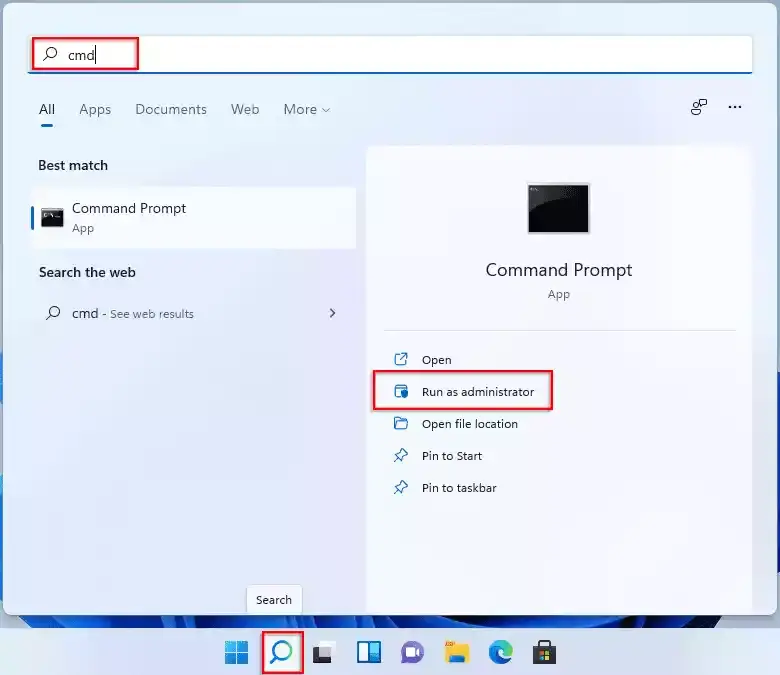
Task: Switch to the Documents tab
Action: (171, 109)
